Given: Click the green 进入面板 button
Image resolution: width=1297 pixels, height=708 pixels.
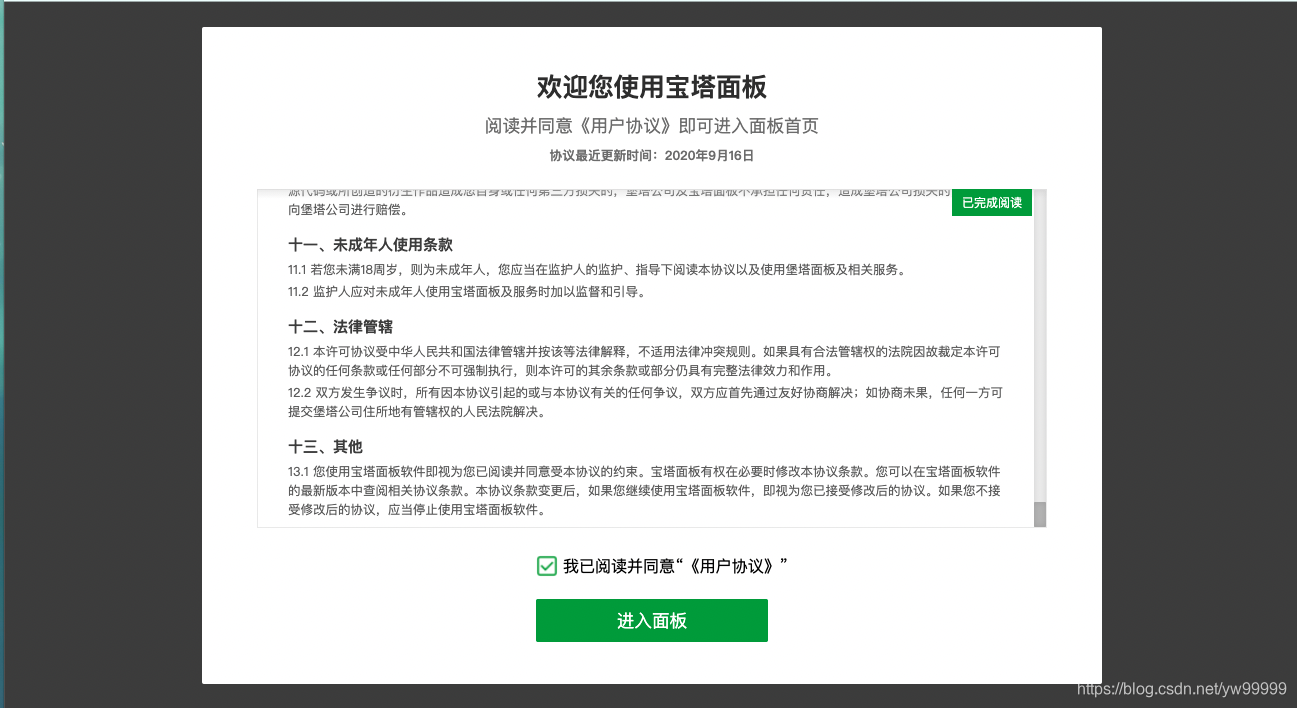Looking at the screenshot, I should coord(652,620).
